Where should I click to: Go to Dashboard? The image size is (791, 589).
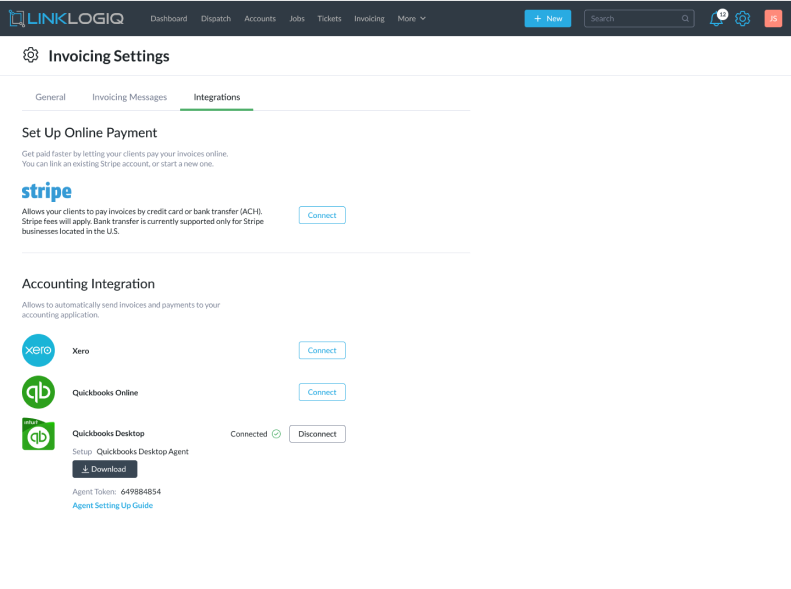[168, 19]
